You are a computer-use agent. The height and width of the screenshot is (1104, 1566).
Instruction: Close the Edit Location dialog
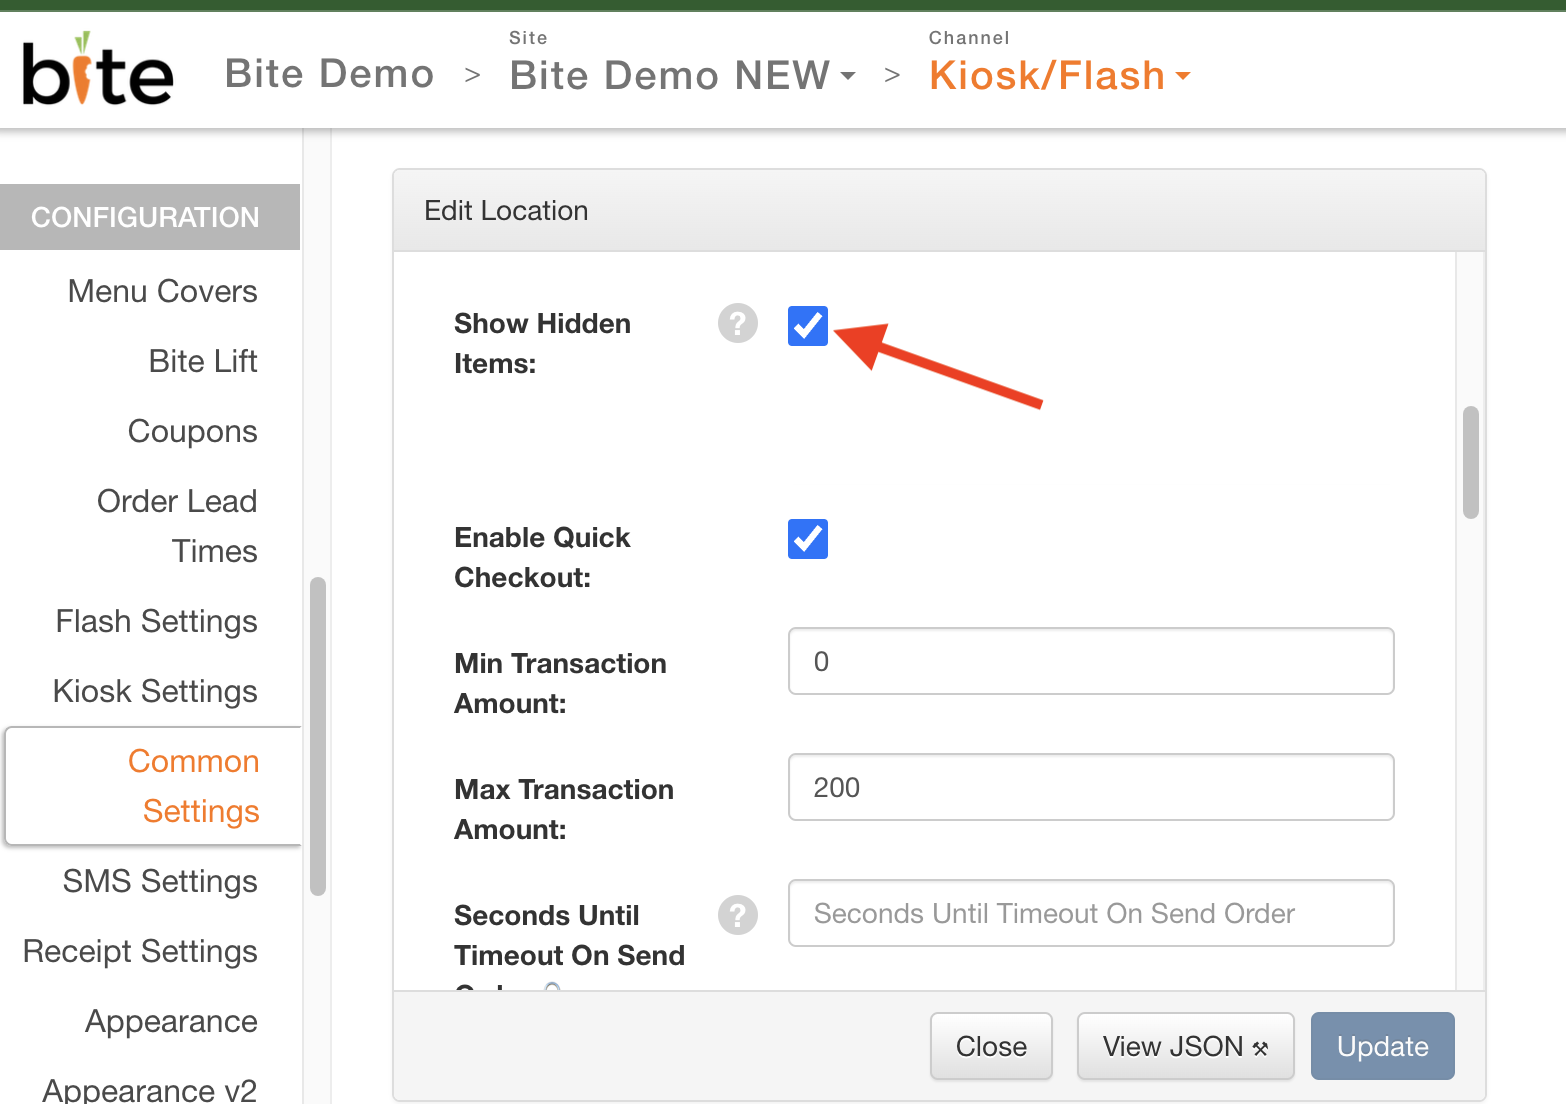click(990, 1046)
